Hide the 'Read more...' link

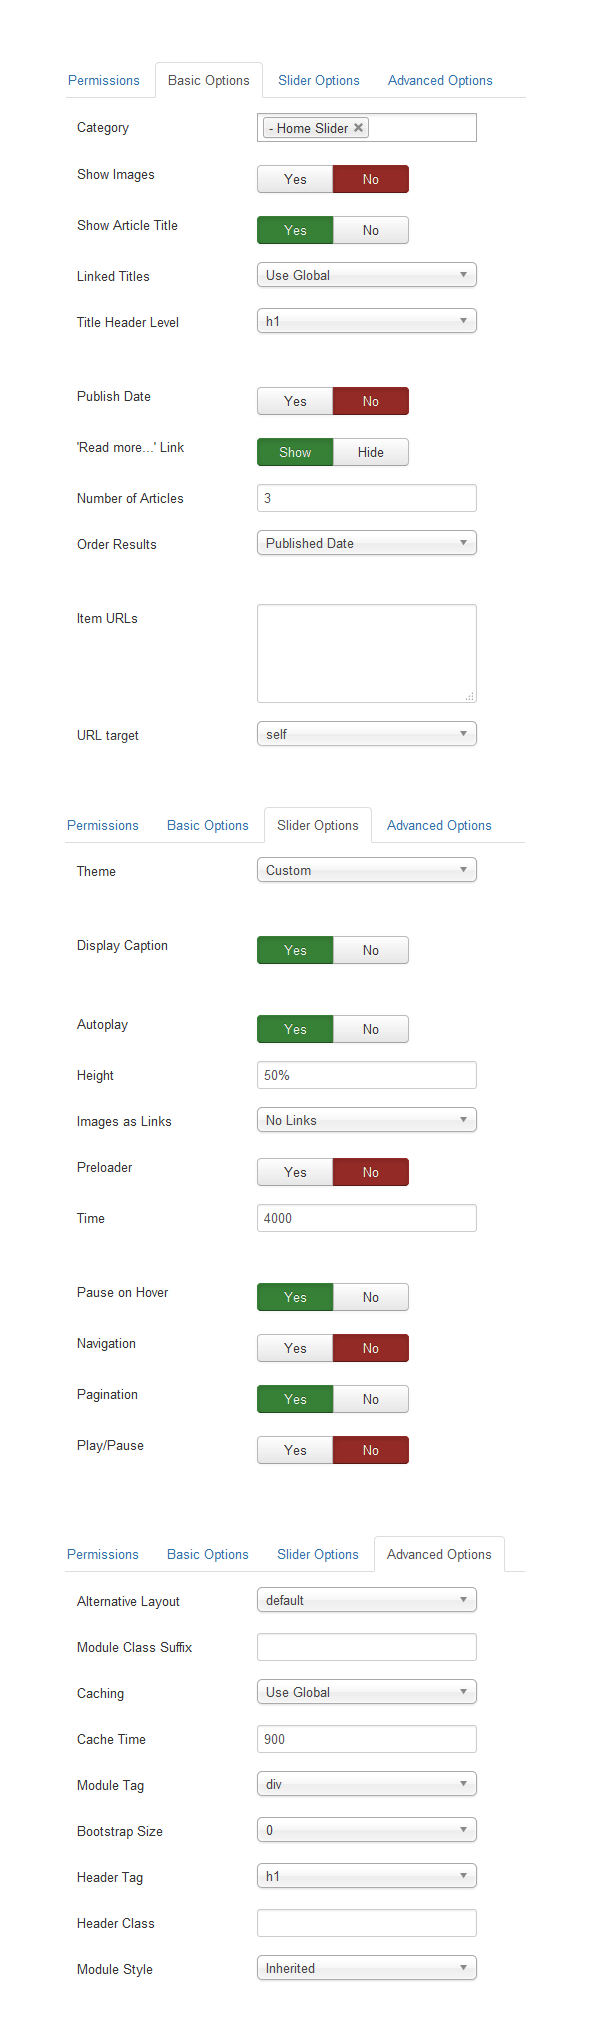click(x=371, y=452)
